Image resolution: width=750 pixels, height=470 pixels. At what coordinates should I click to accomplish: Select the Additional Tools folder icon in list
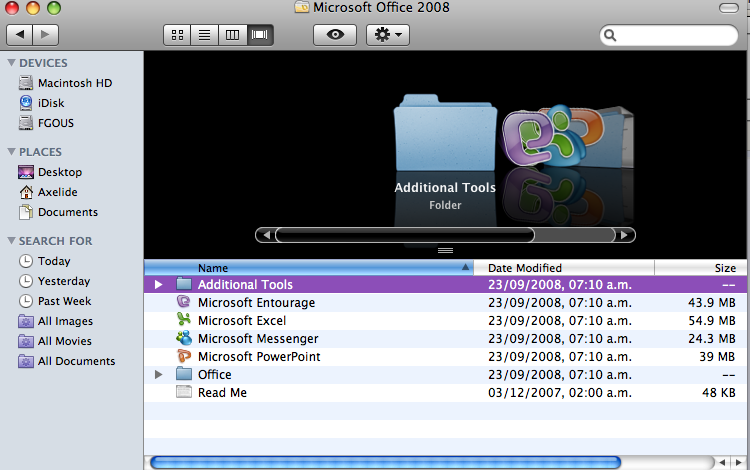click(184, 284)
